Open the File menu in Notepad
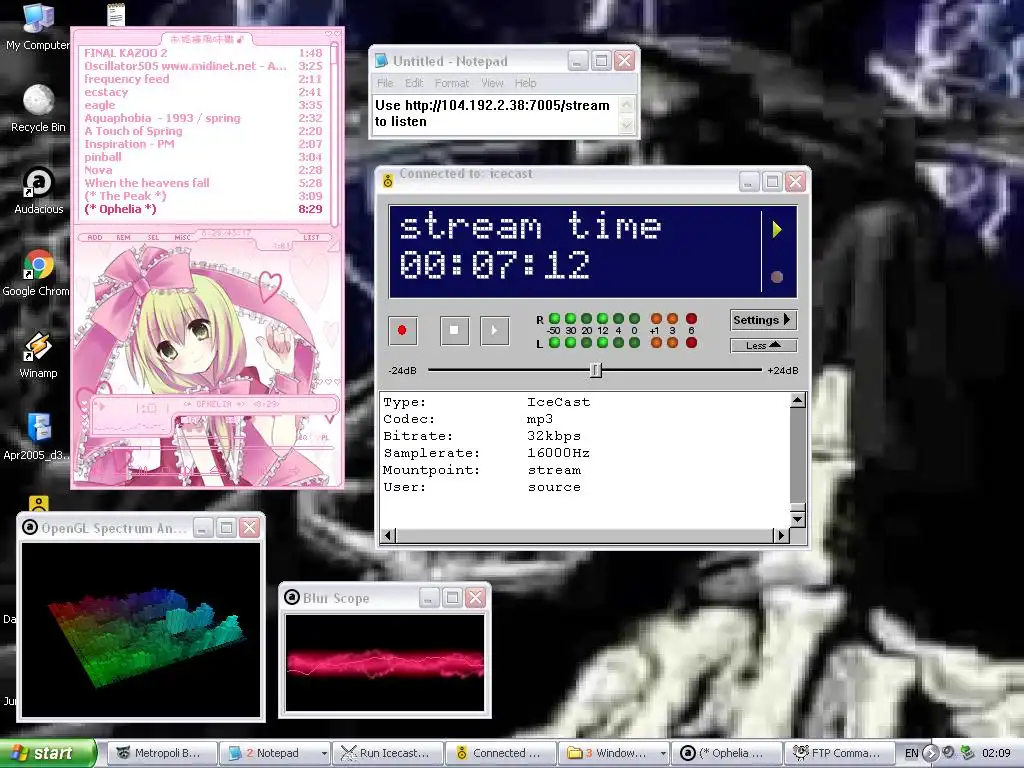Viewport: 1024px width, 768px height. pyautogui.click(x=385, y=83)
